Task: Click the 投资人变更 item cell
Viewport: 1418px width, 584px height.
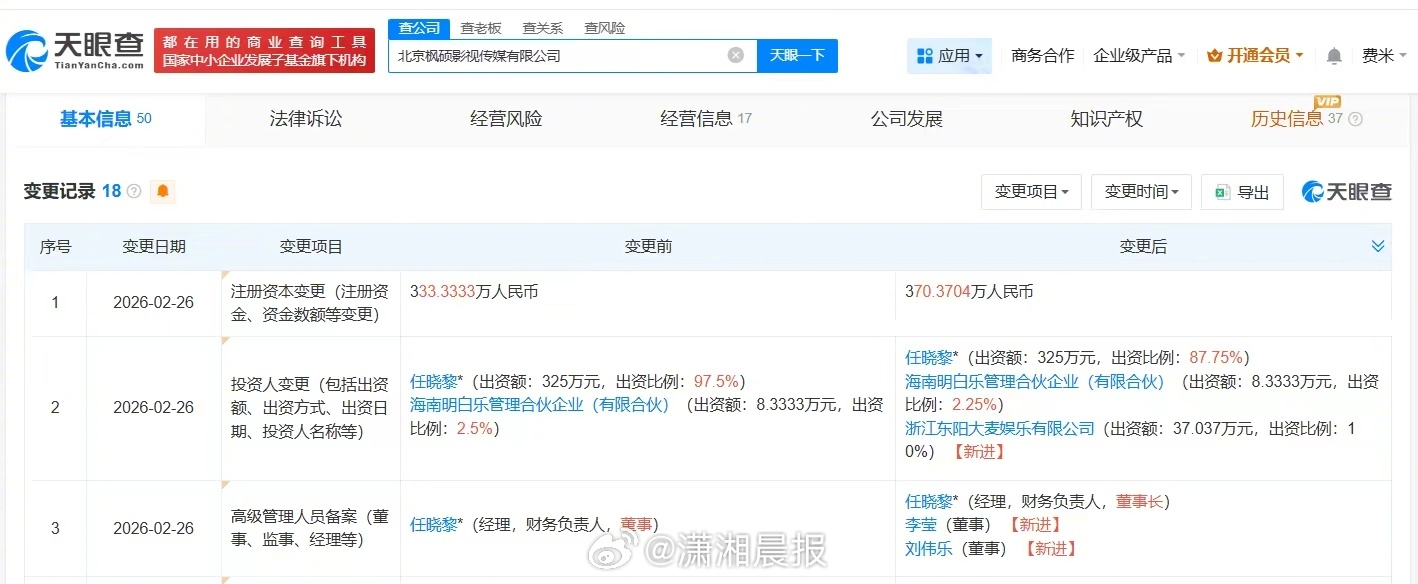Action: (x=311, y=408)
